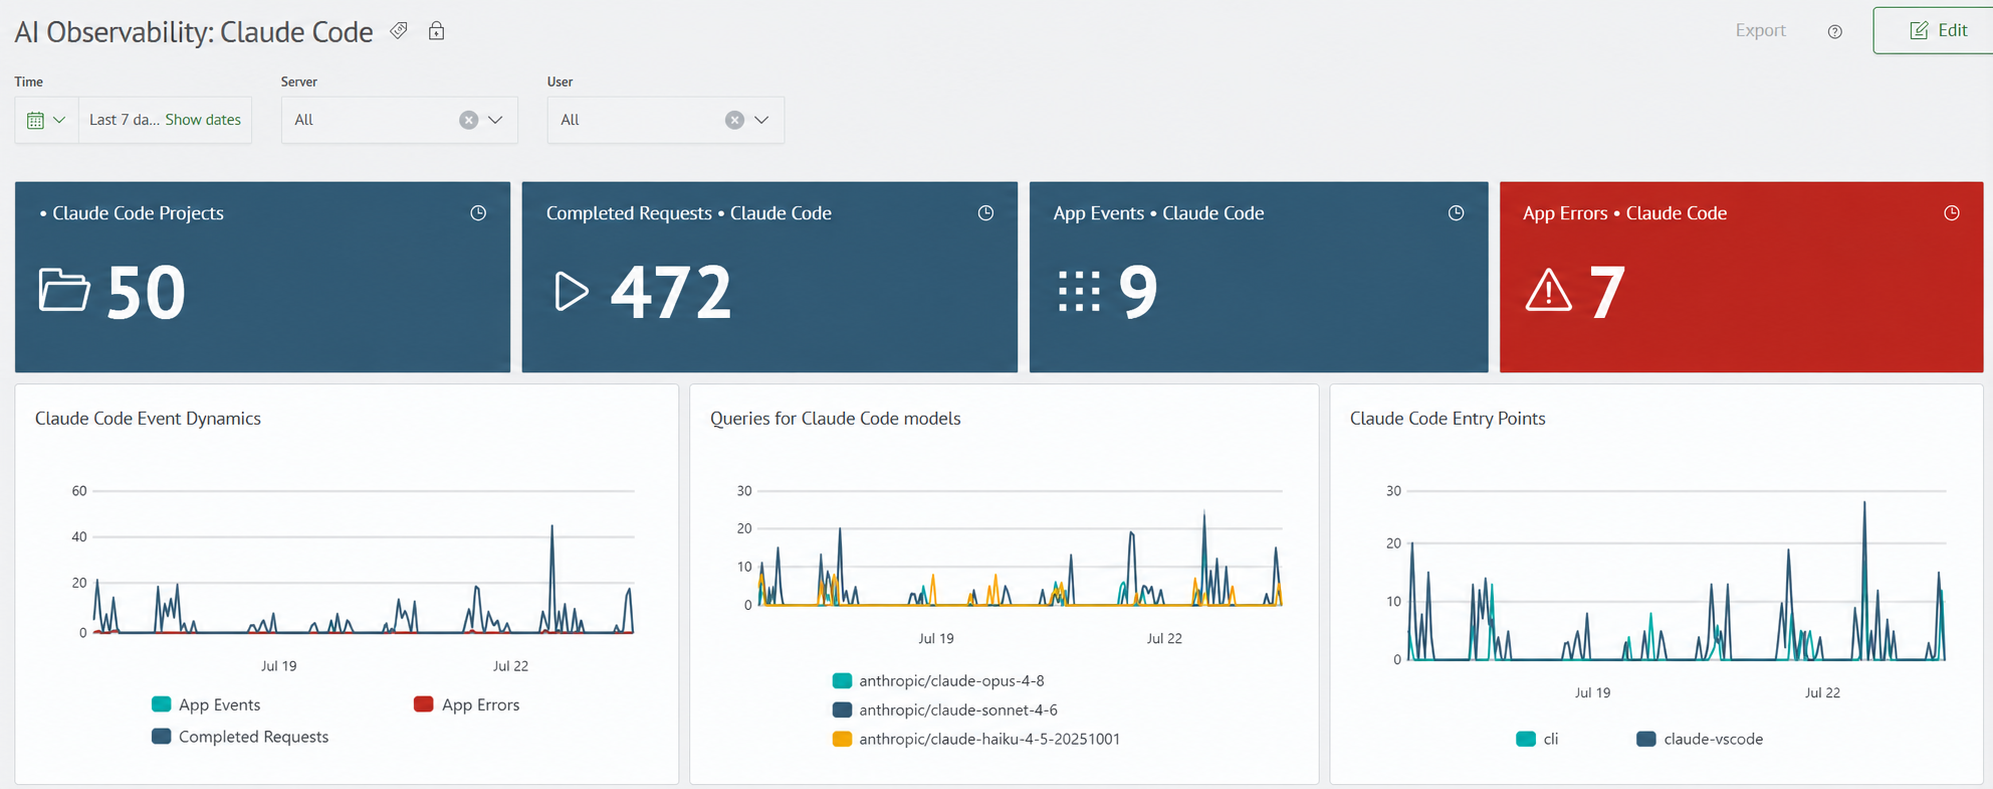Click the tag icon beside the dashboard title
Viewport: 1993px width, 789px height.
pyautogui.click(x=399, y=31)
